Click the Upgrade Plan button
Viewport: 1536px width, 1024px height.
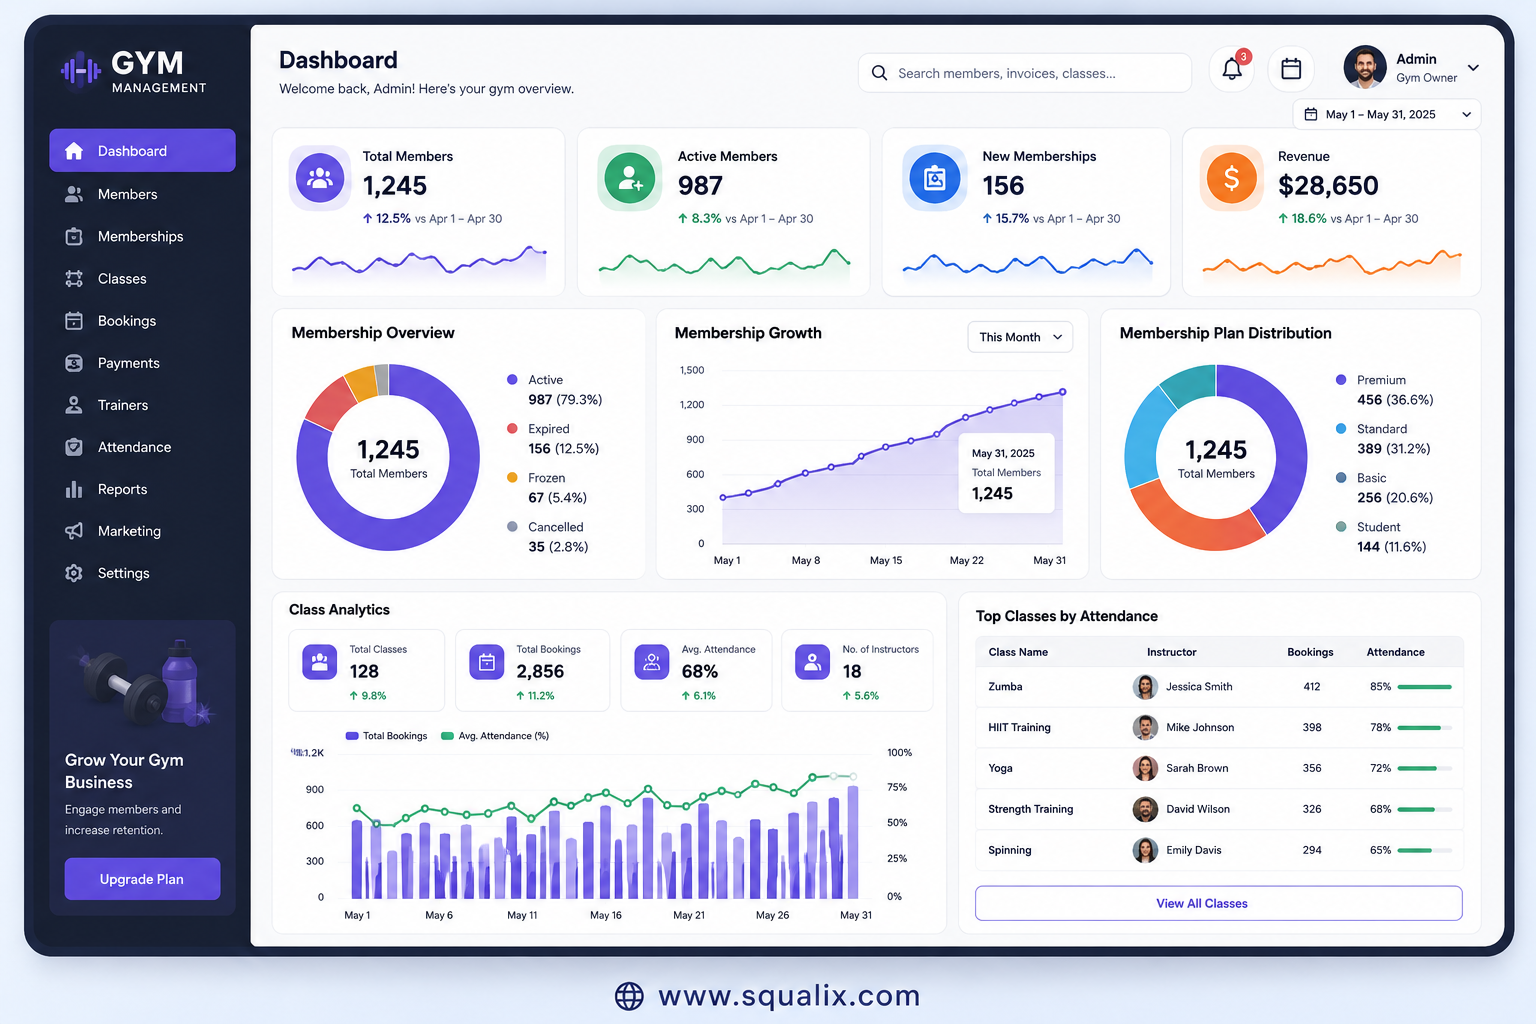pos(142,879)
